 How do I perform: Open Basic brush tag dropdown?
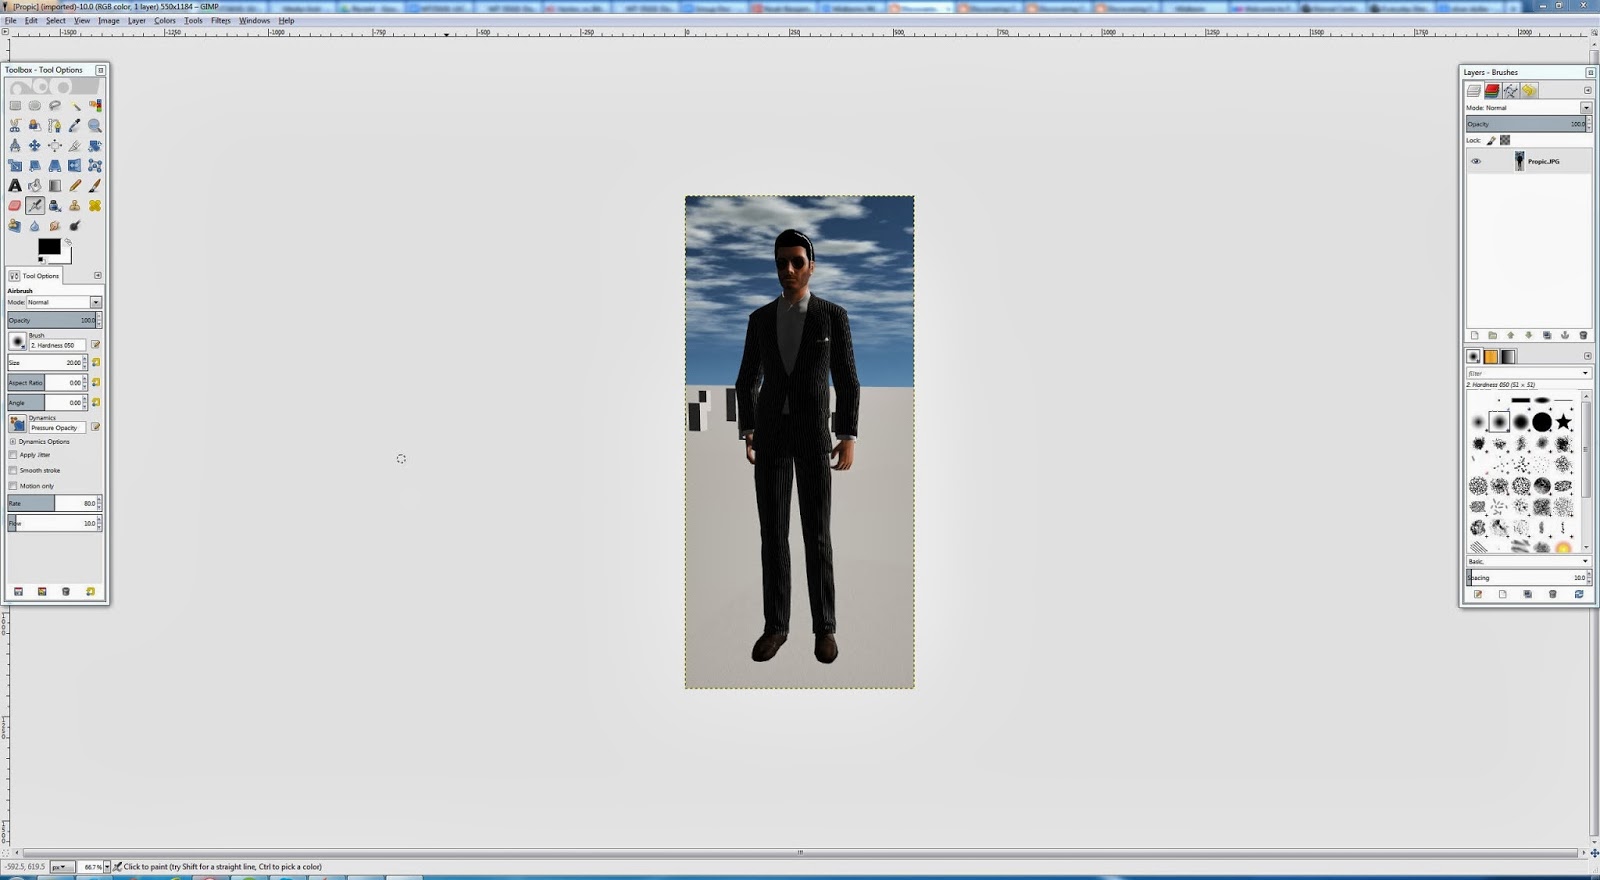pyautogui.click(x=1585, y=561)
